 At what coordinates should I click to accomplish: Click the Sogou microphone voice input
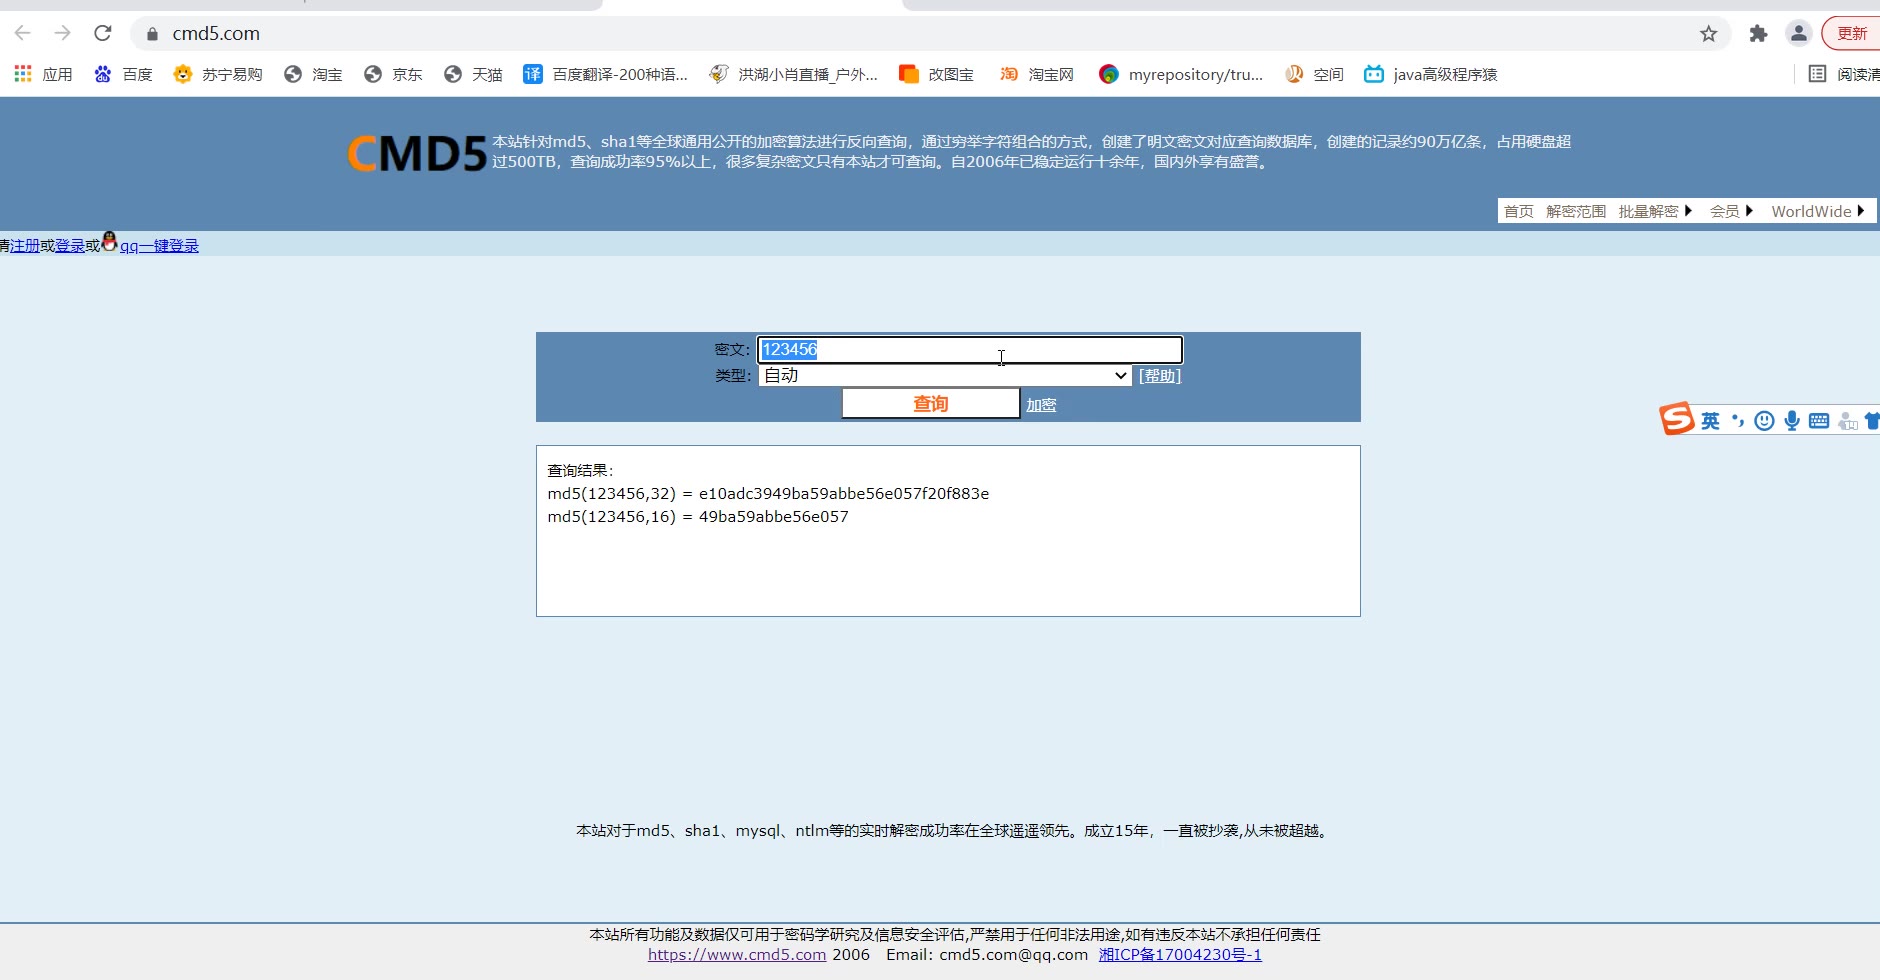1792,421
